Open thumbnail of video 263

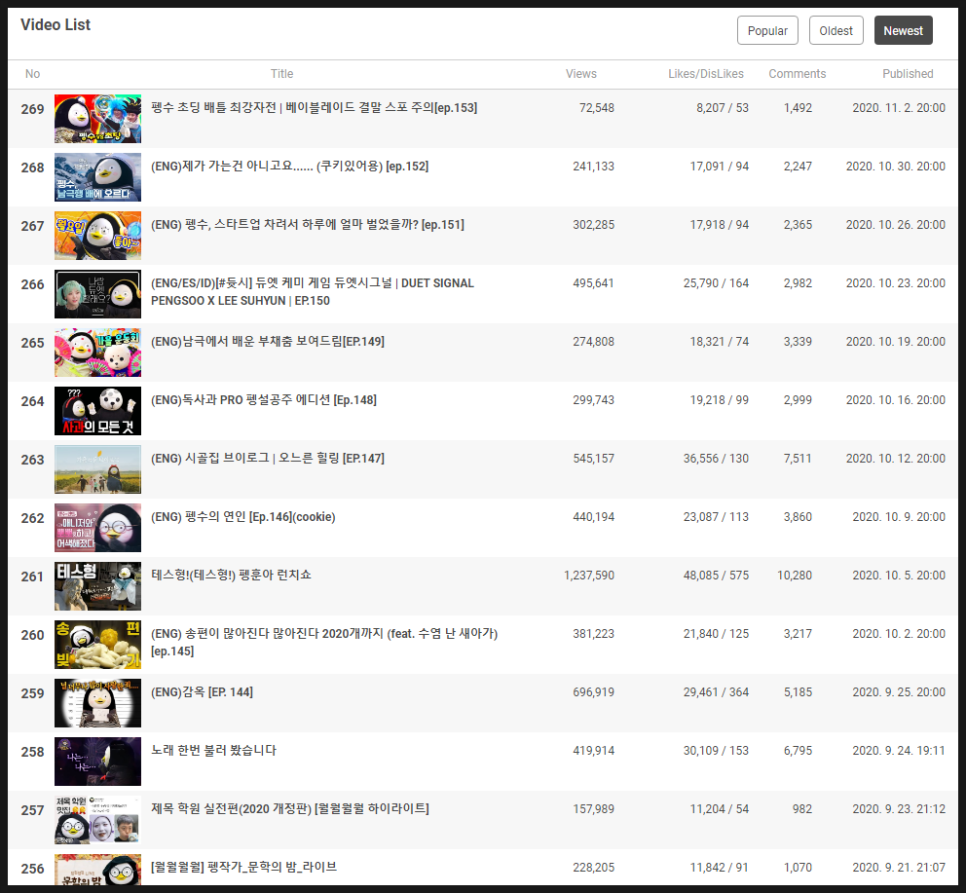[x=97, y=469]
